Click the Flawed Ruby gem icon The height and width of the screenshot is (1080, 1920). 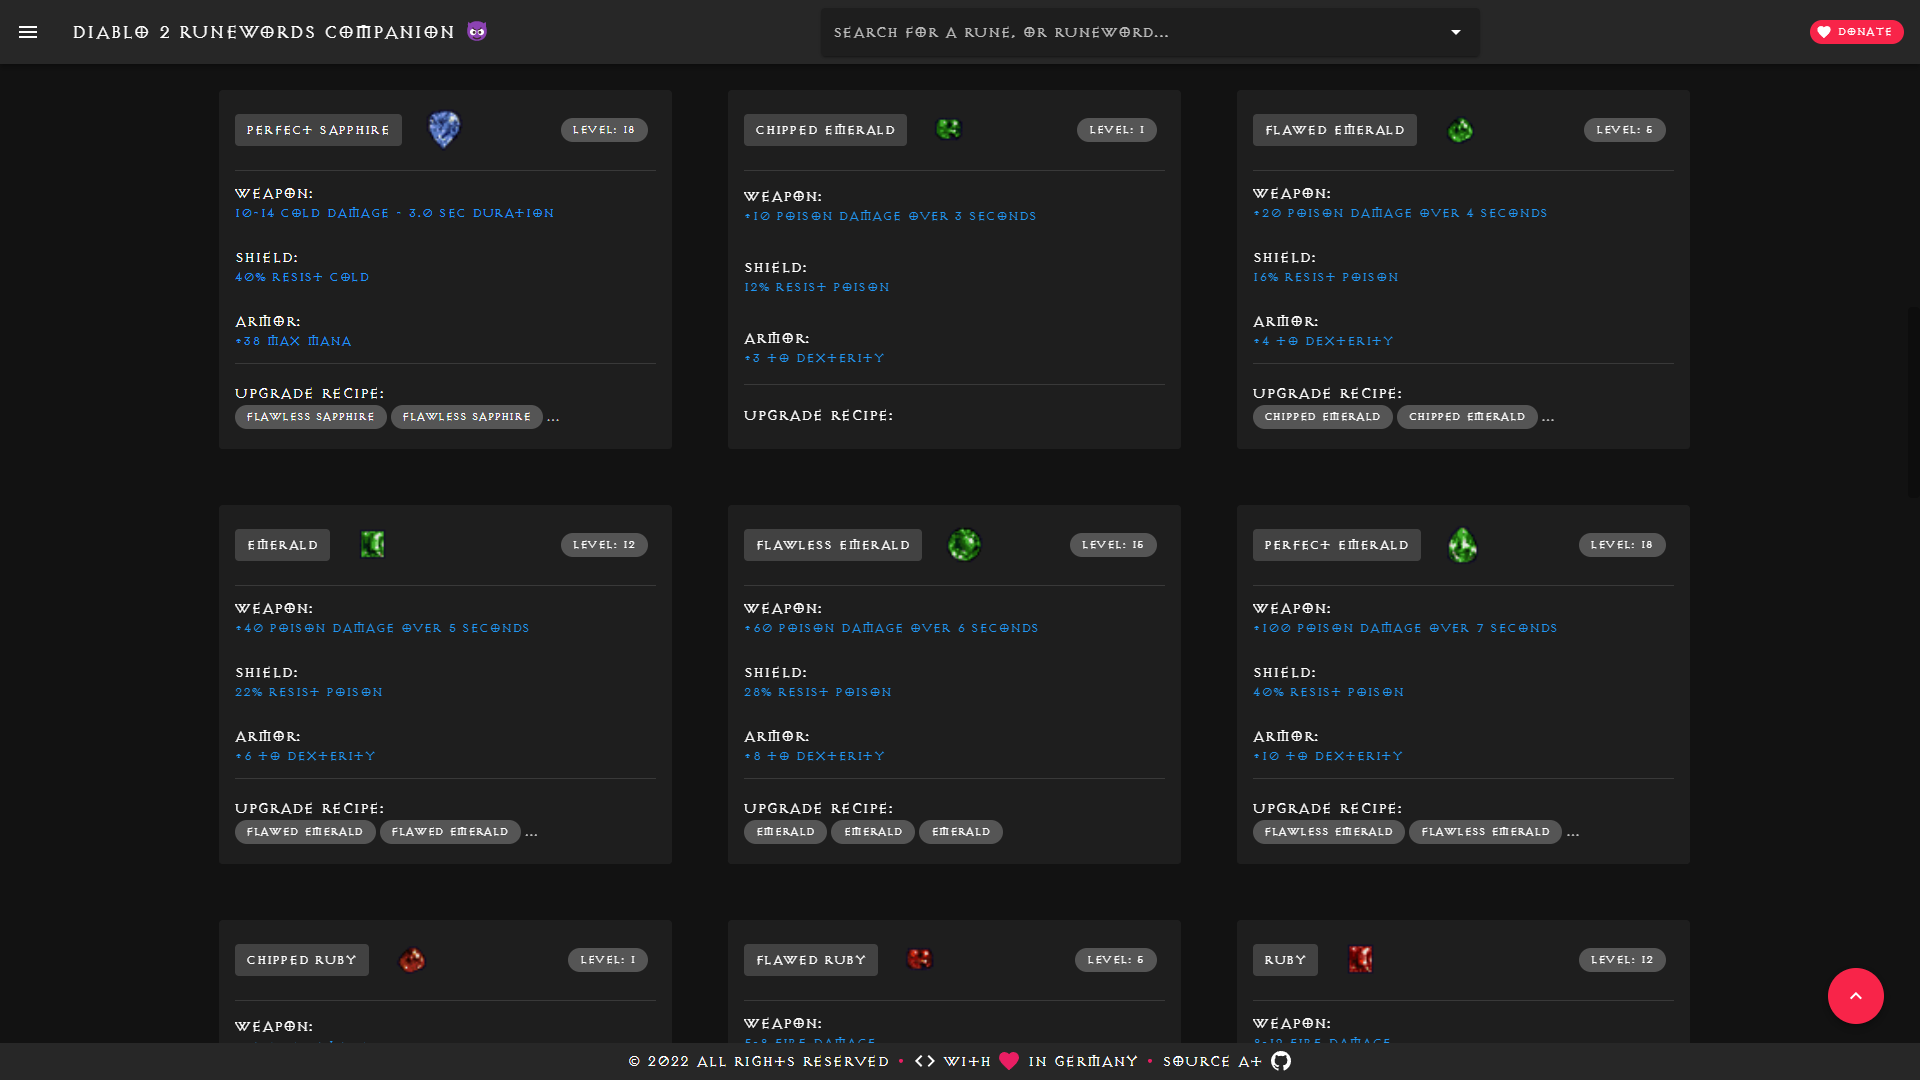coord(919,959)
